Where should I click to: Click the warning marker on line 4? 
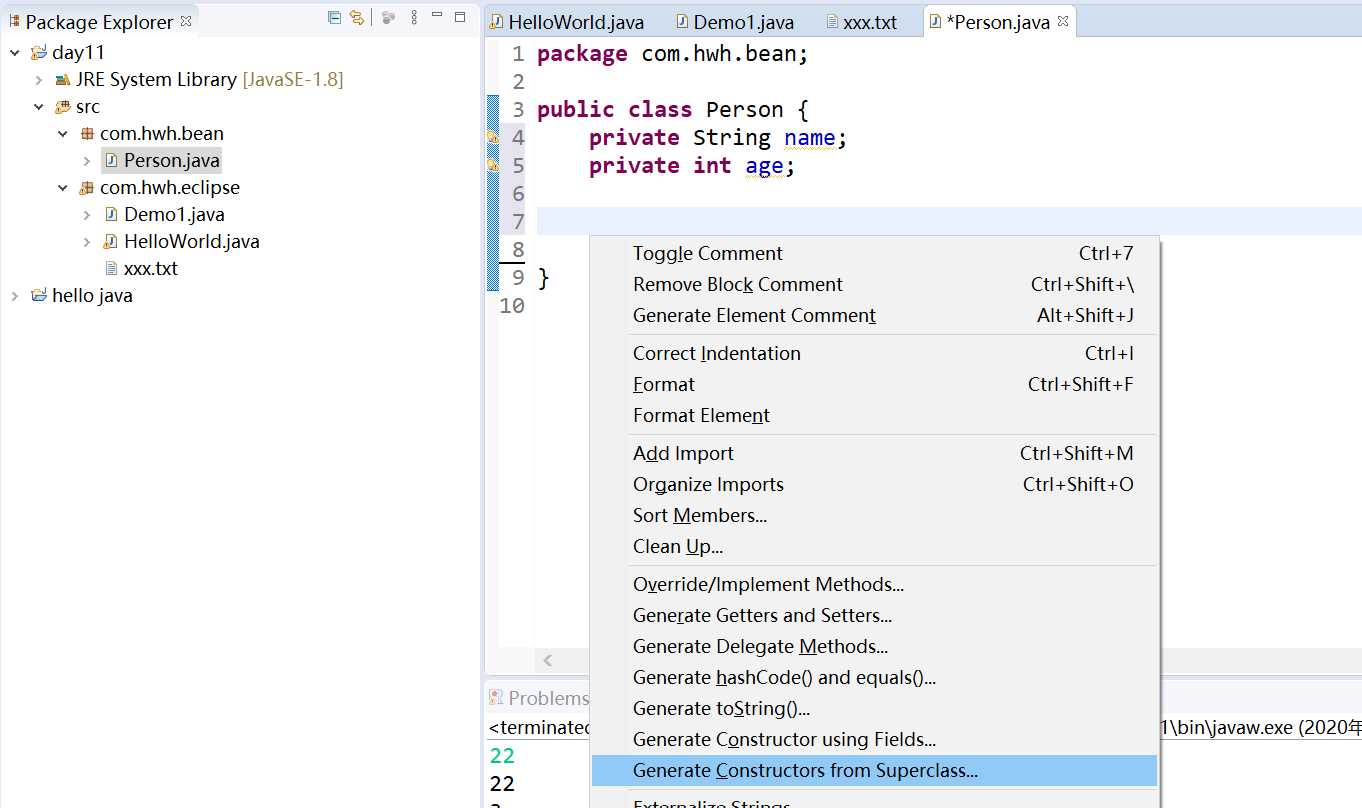(x=493, y=137)
